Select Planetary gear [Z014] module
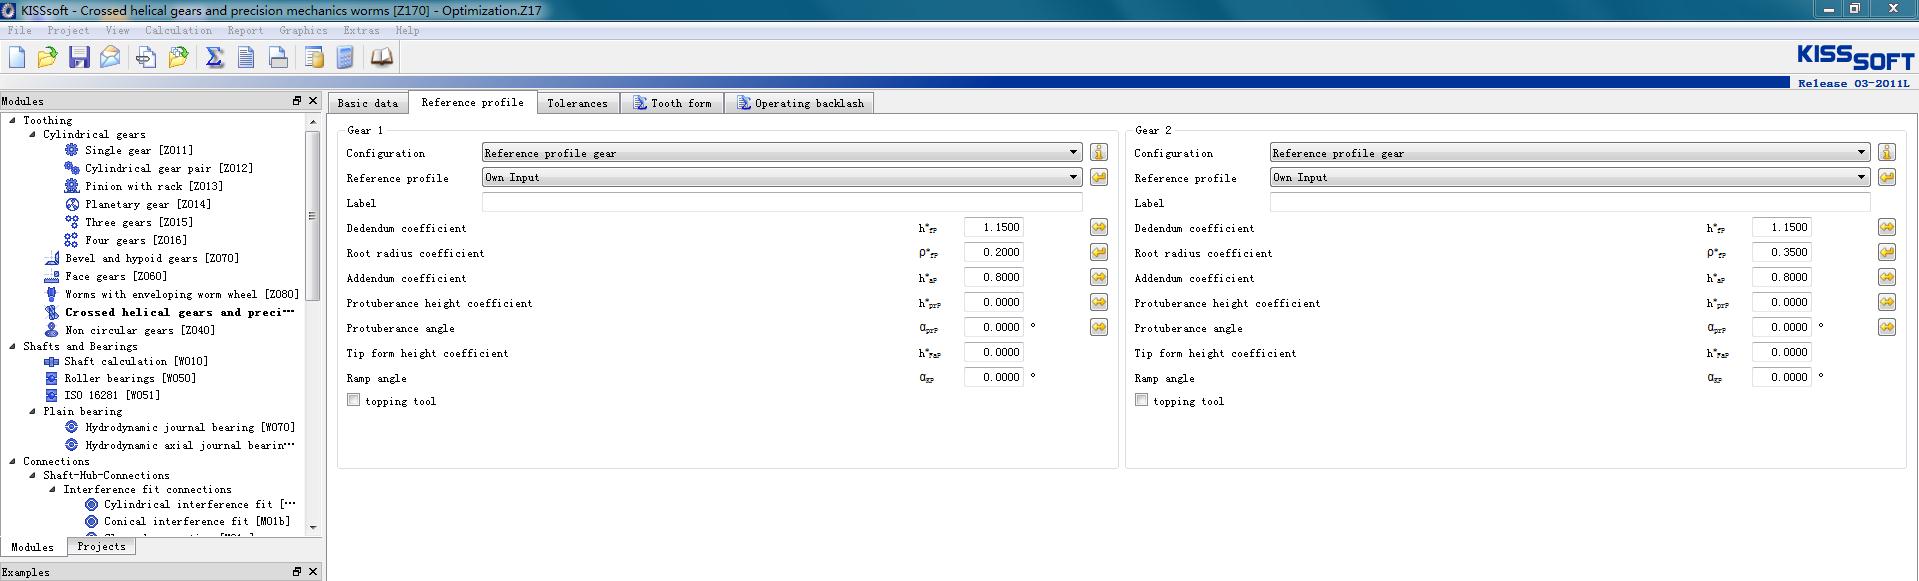 click(x=148, y=204)
